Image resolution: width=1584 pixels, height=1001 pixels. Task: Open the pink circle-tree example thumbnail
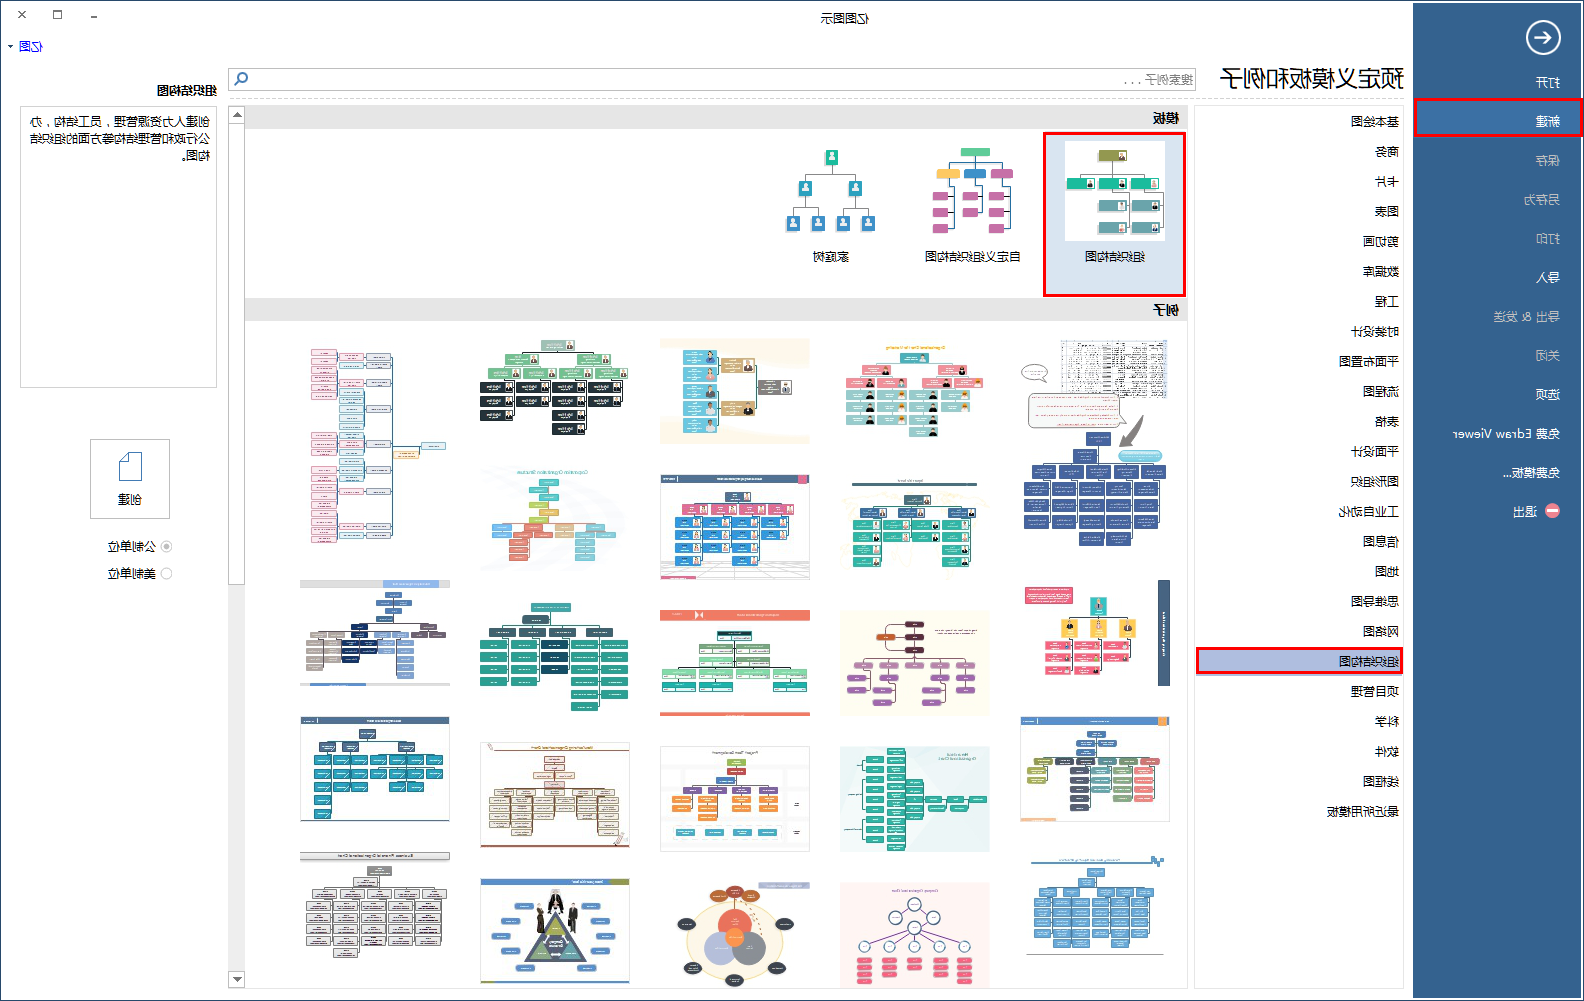click(915, 935)
